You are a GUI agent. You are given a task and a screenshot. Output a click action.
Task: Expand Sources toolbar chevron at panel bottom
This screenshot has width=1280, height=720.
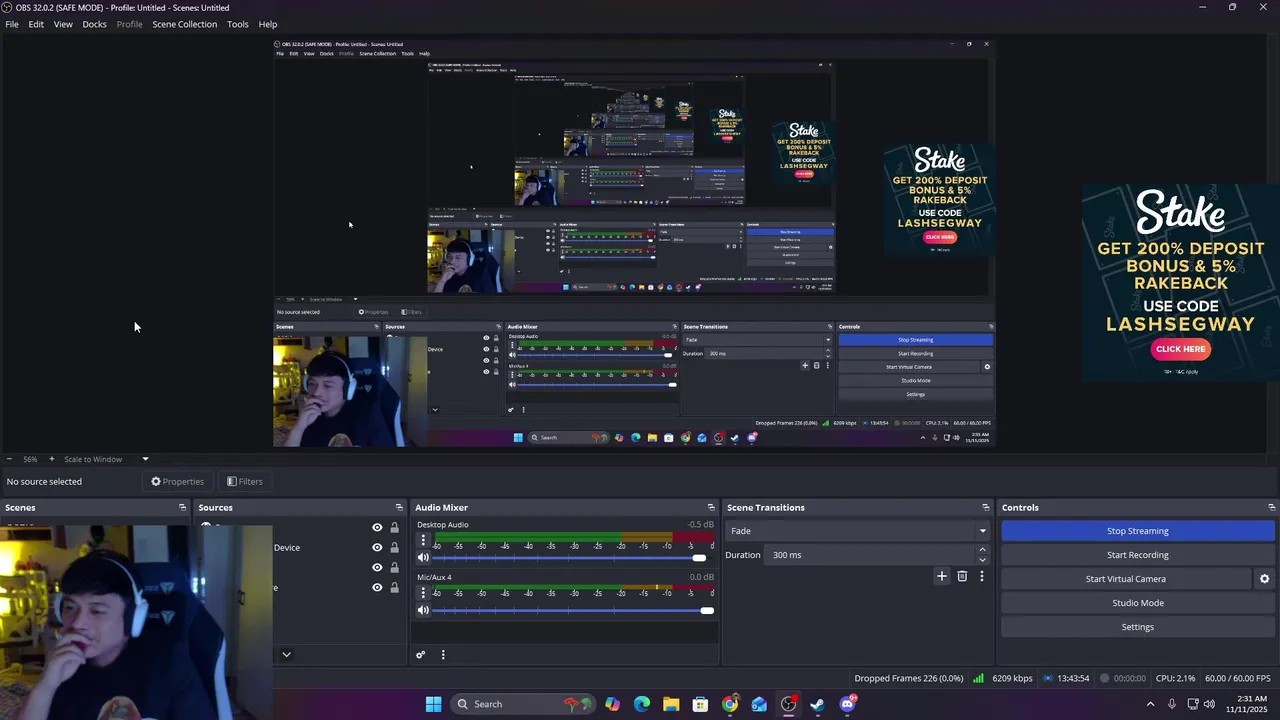click(286, 655)
